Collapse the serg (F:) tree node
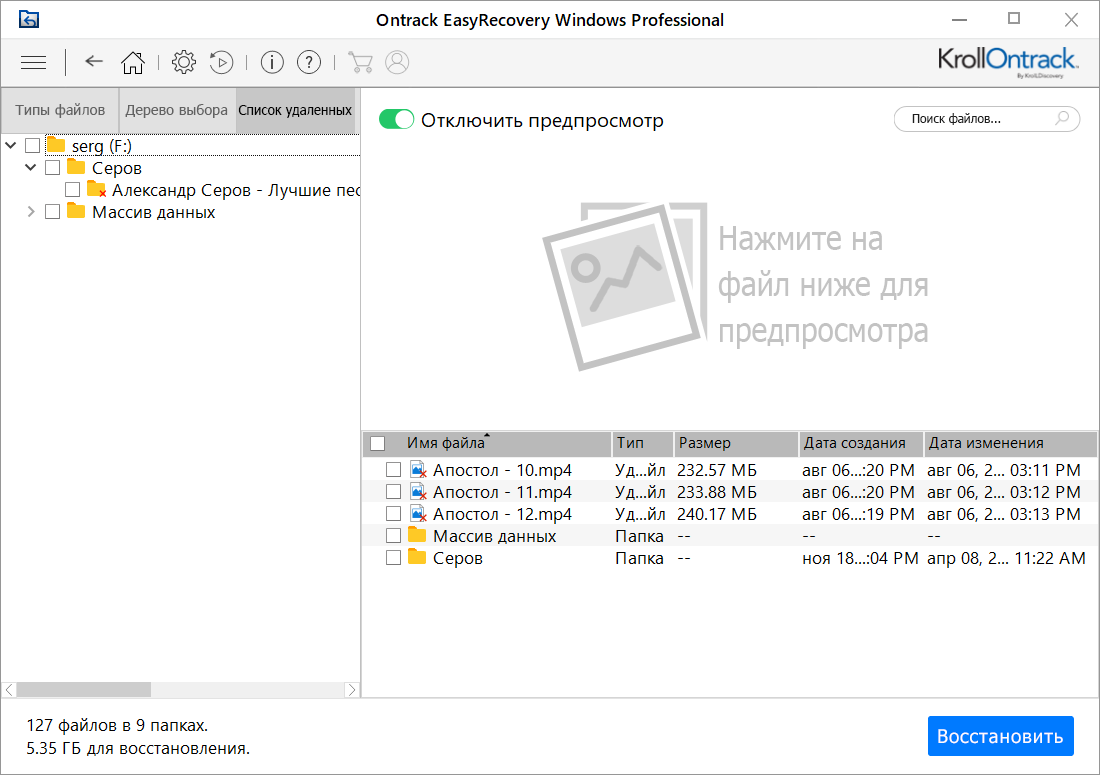Viewport: 1100px width, 775px height. pyautogui.click(x=11, y=146)
